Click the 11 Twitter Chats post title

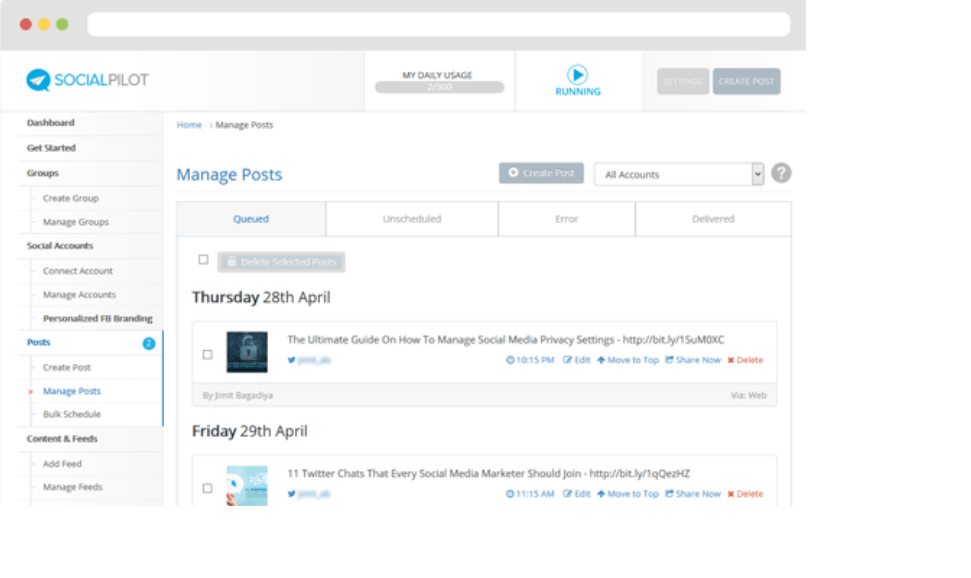pos(488,473)
